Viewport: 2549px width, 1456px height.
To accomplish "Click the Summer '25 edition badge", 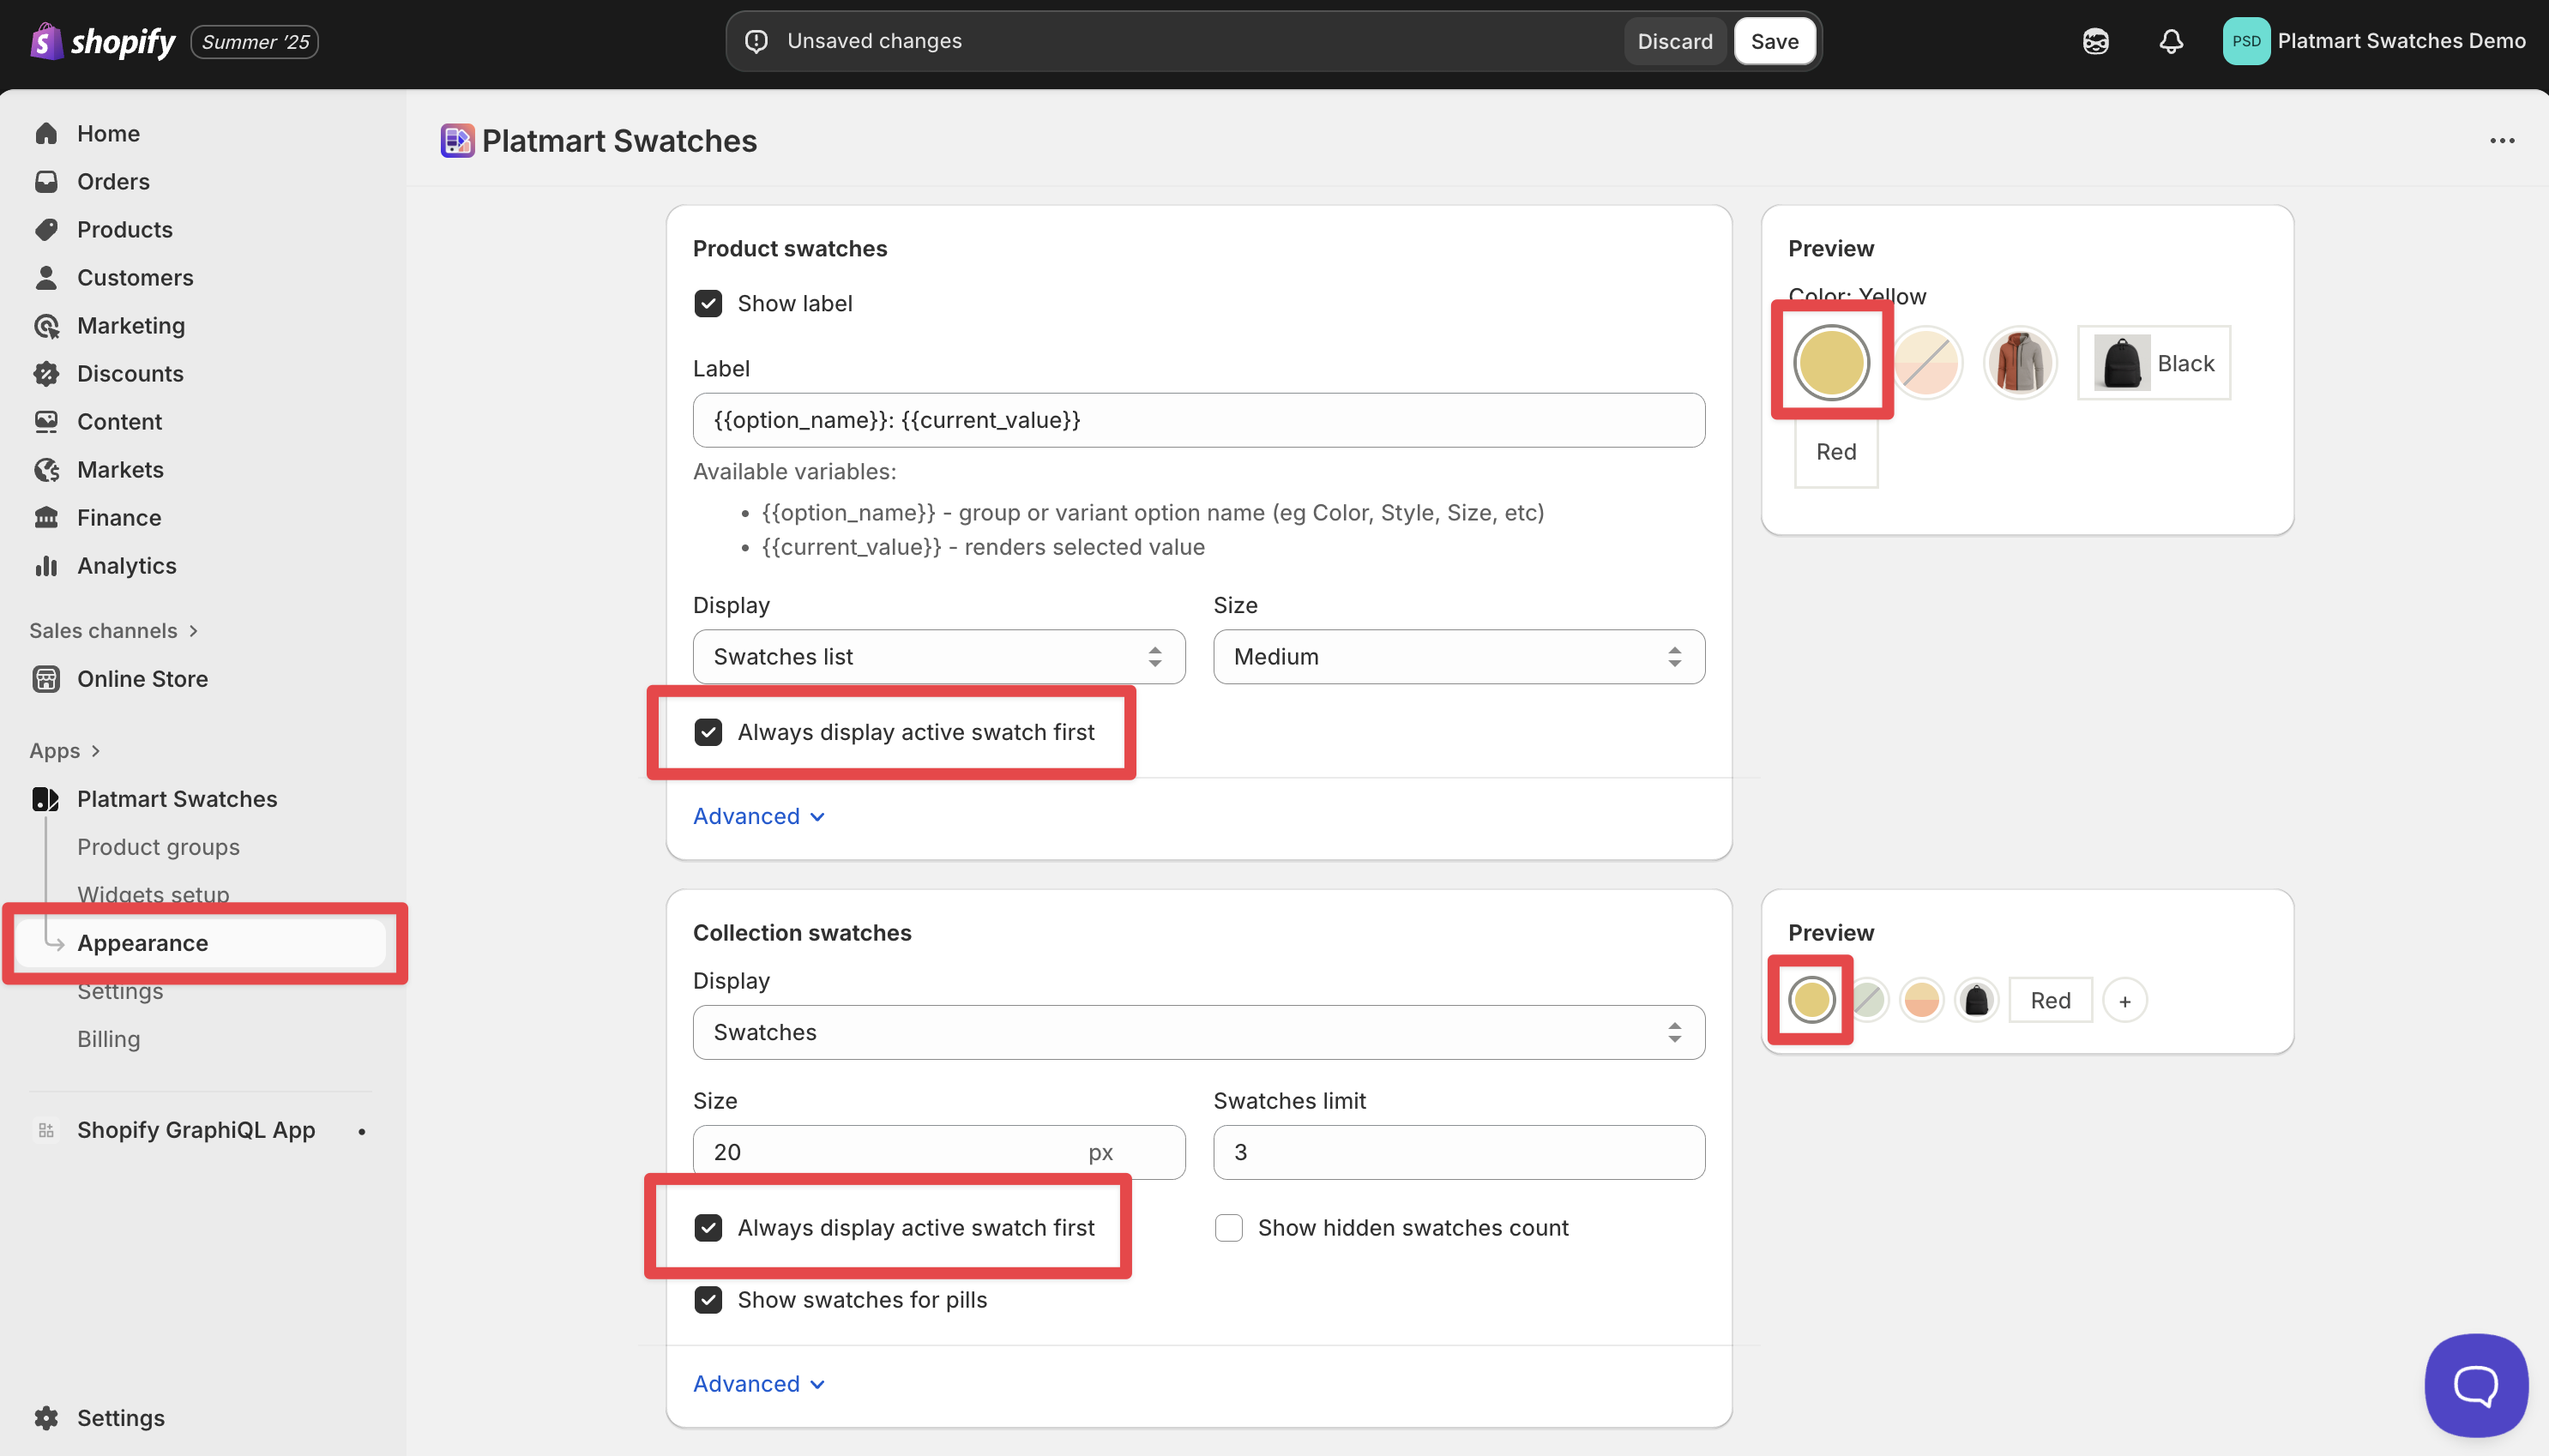I will [x=254, y=41].
